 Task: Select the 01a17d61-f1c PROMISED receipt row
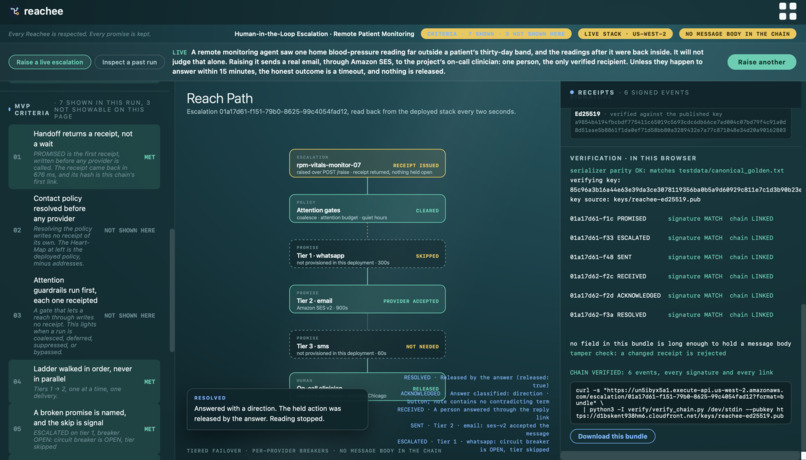671,219
